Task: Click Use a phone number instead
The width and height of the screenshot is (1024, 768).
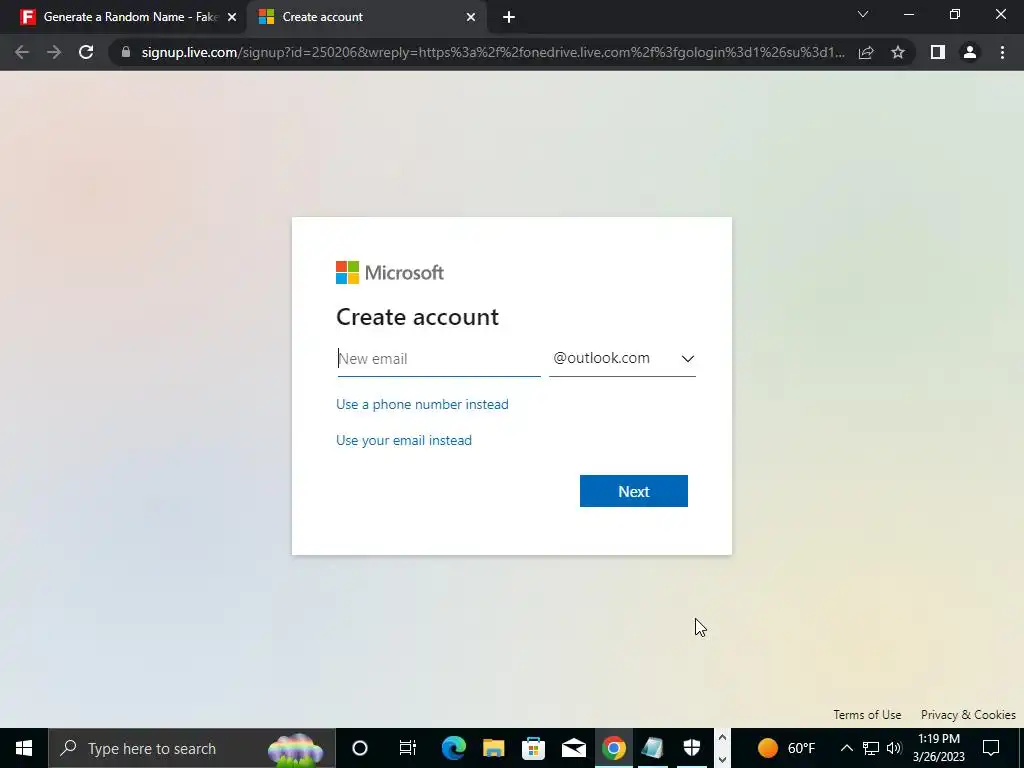Action: click(422, 404)
